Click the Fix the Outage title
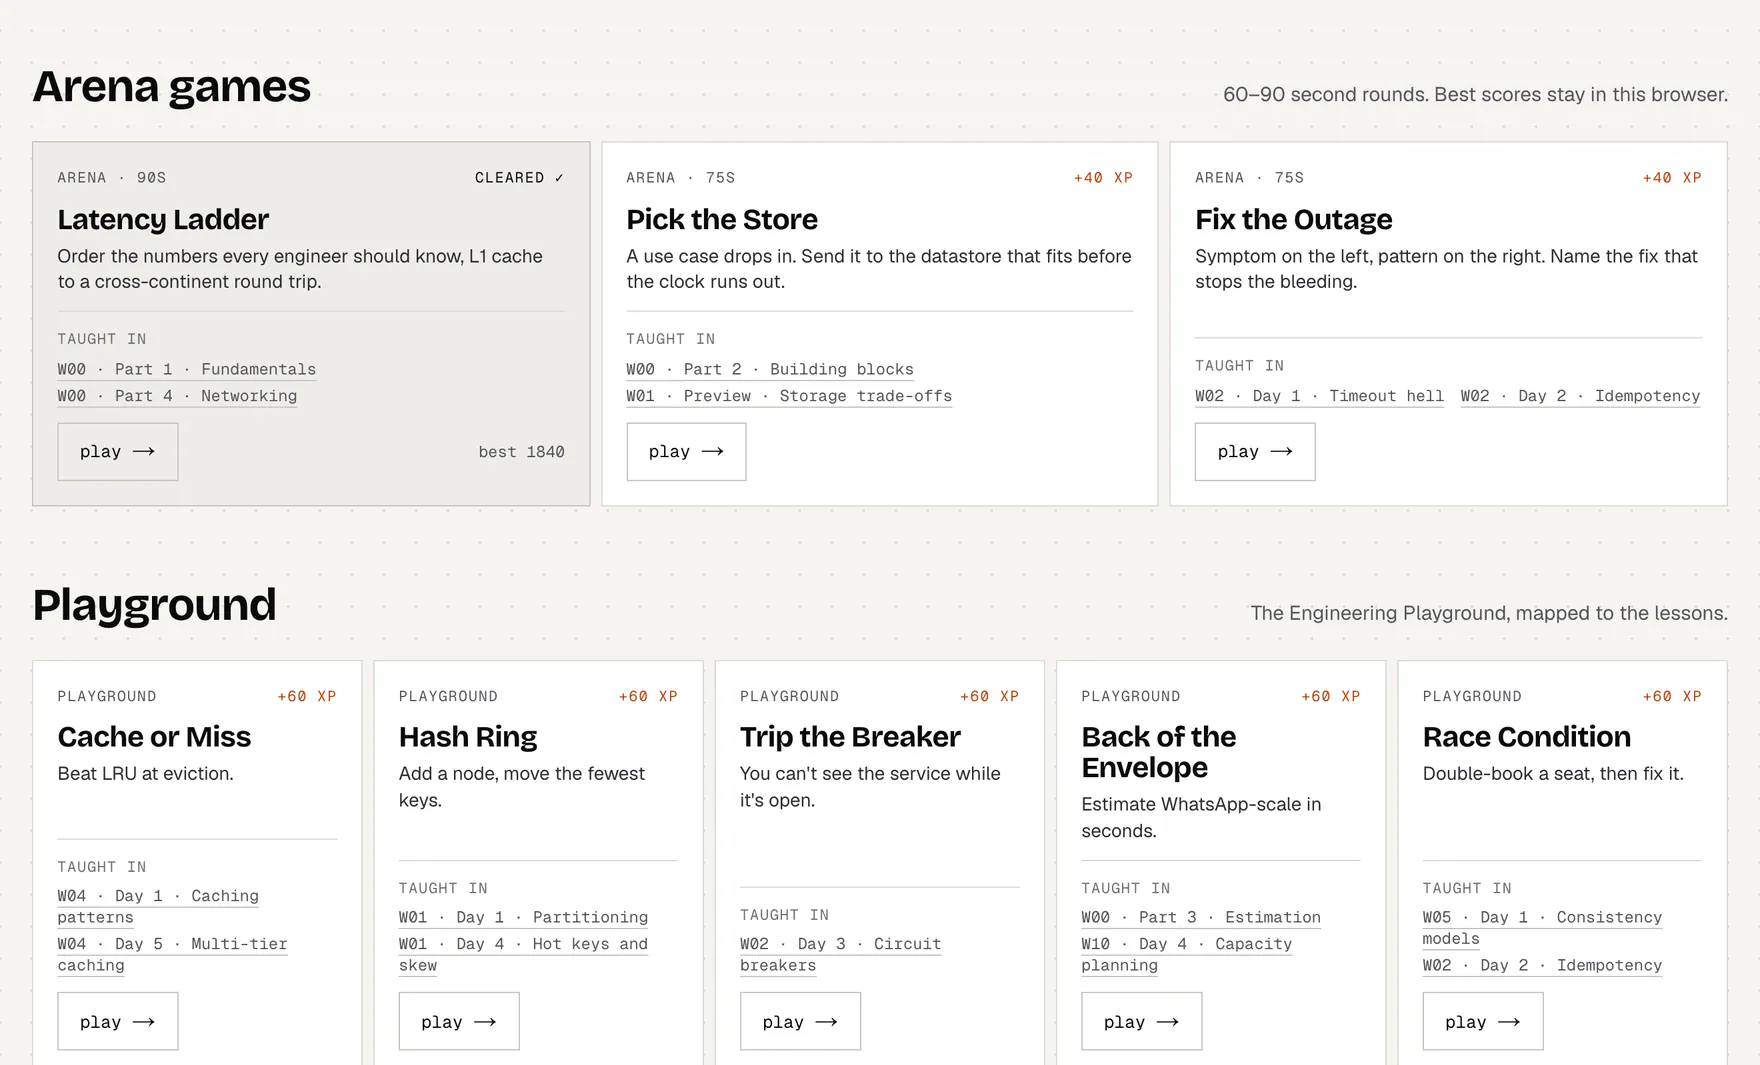This screenshot has width=1760, height=1065. coord(1293,219)
